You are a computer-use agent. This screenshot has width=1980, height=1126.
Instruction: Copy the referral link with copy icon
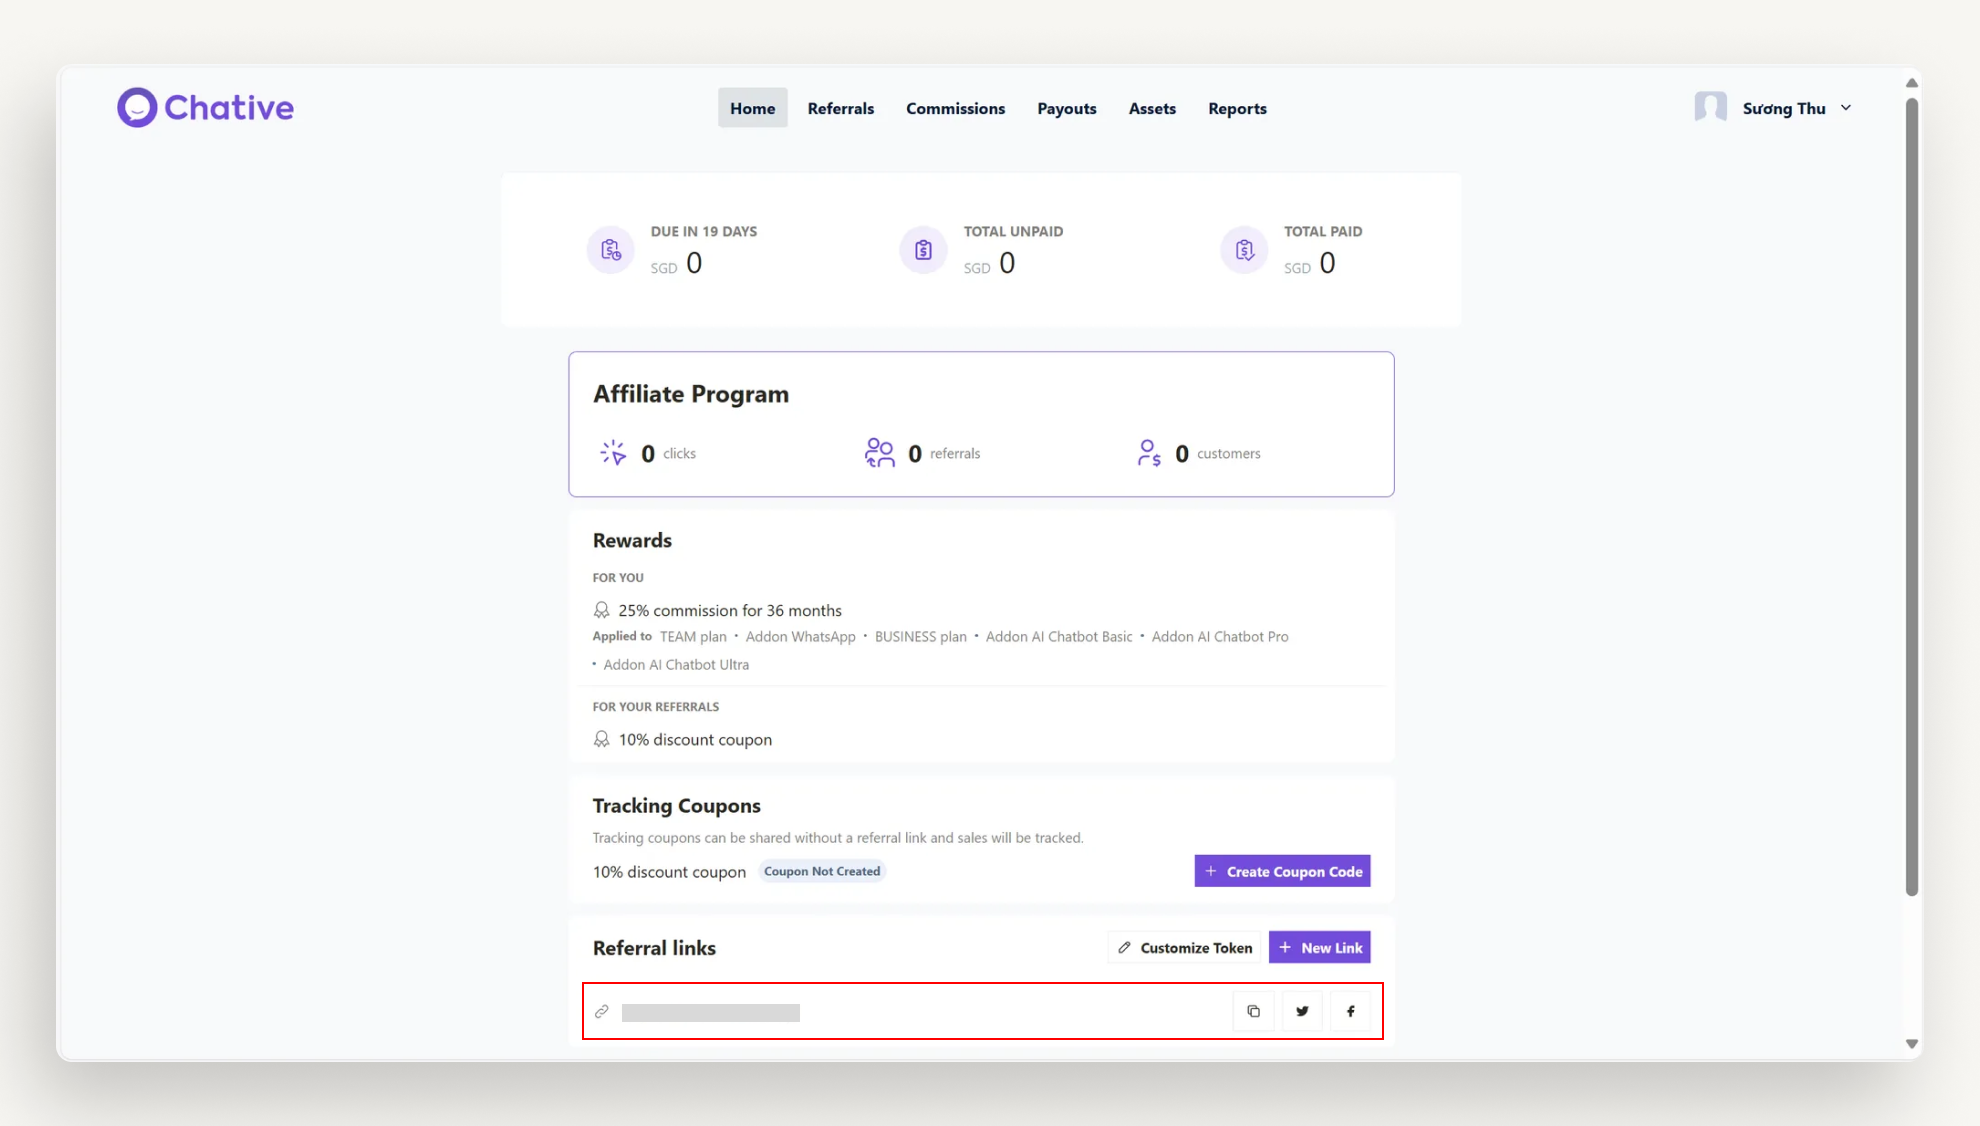tap(1253, 1011)
